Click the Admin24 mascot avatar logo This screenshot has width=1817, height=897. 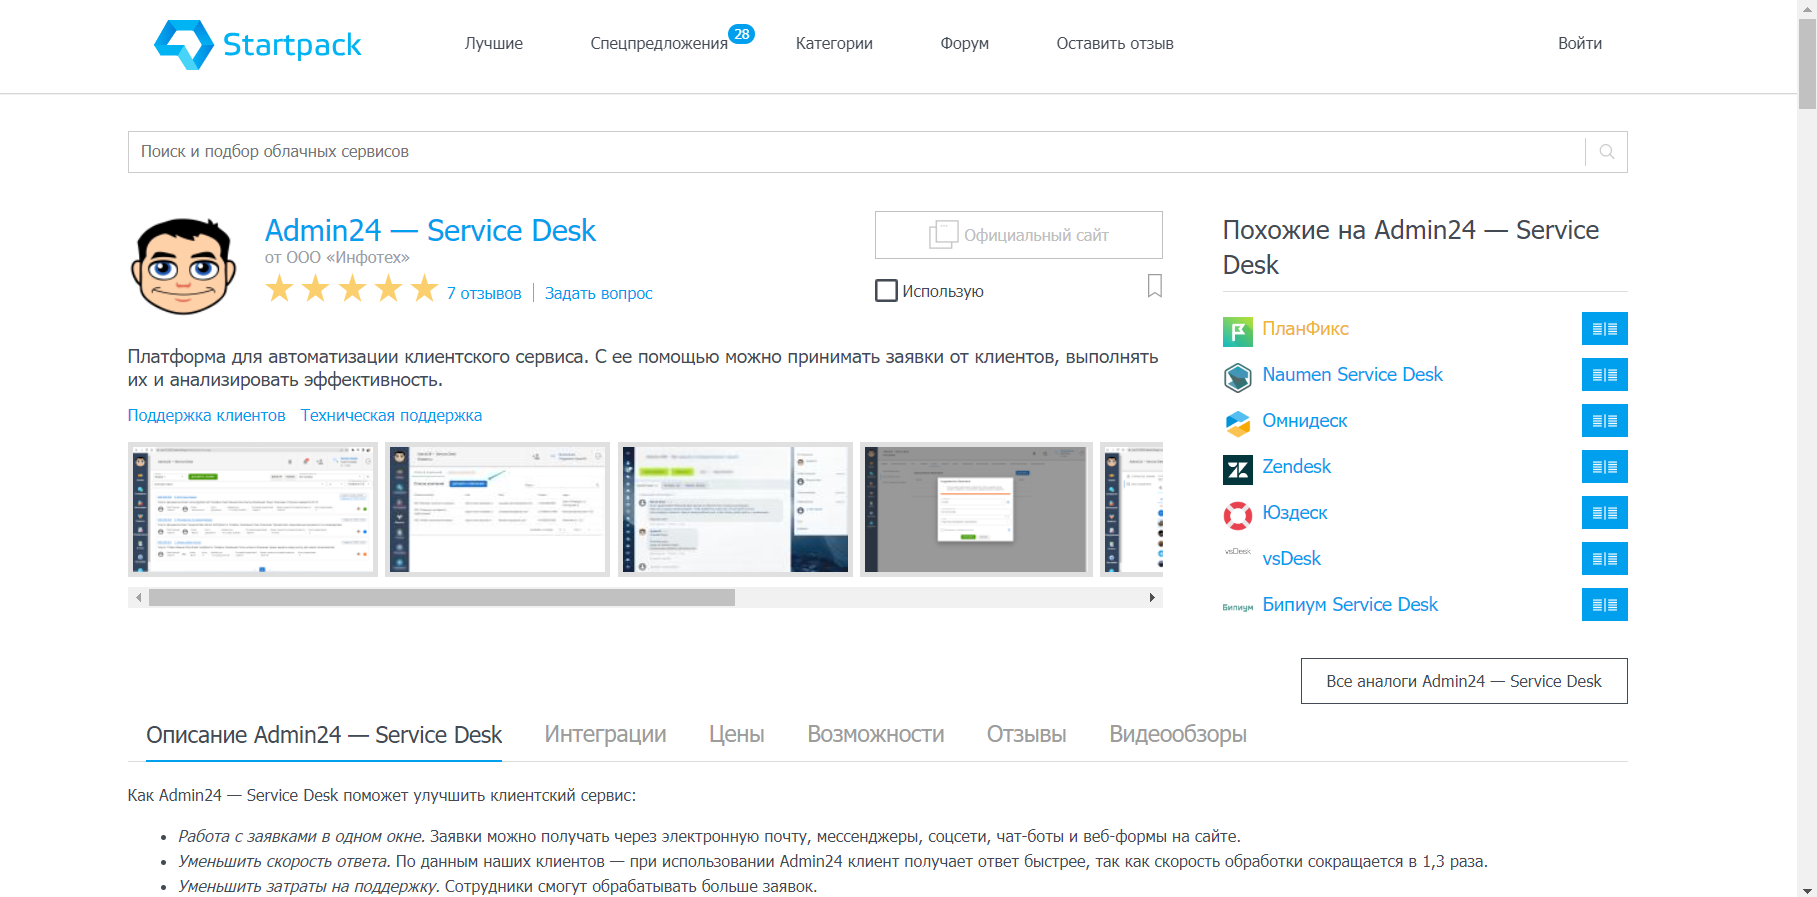[183, 265]
